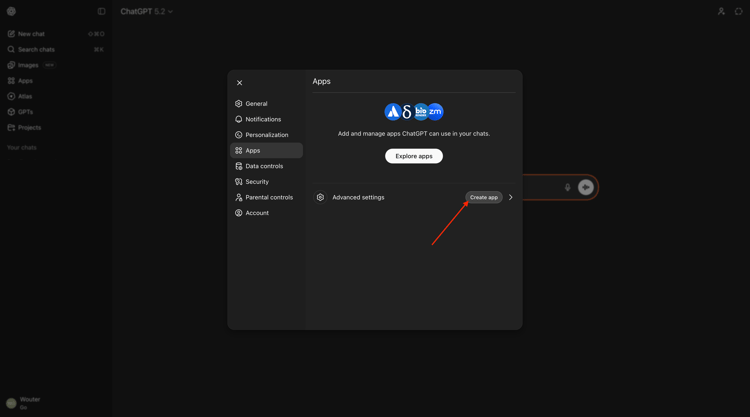Click the Advanced settings hexagon icon

(320, 197)
